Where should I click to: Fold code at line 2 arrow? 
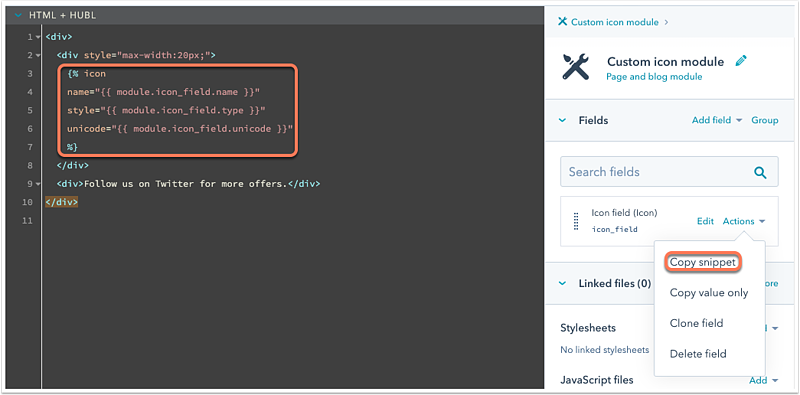(38, 56)
